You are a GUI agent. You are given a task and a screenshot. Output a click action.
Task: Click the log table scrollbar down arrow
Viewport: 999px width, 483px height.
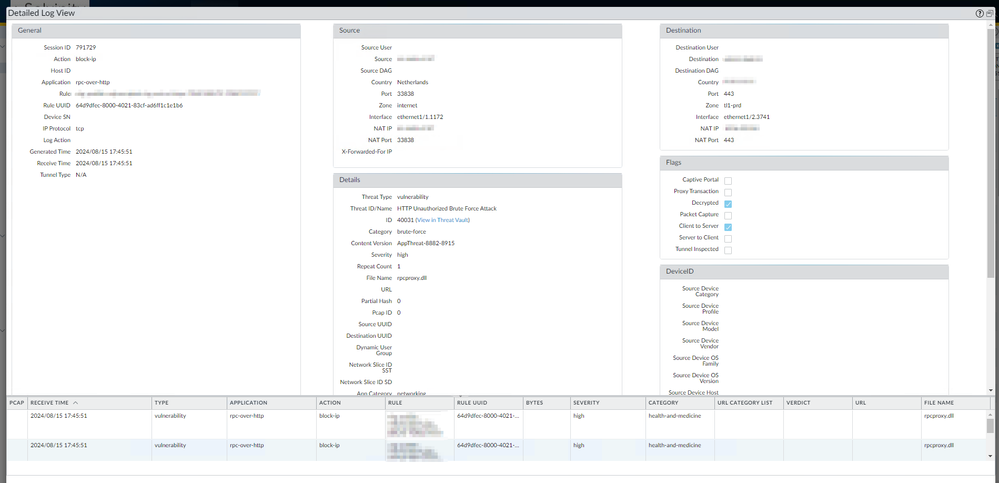tap(989, 456)
